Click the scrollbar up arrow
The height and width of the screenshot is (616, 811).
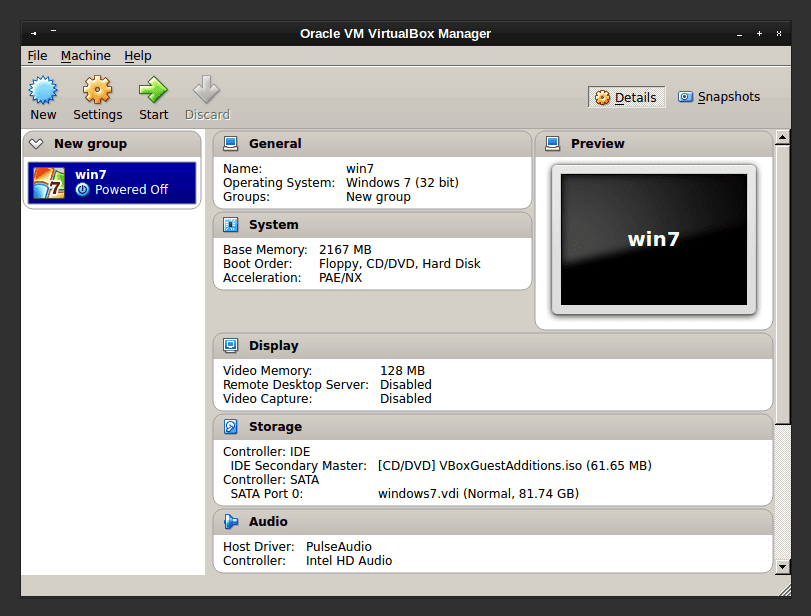point(782,138)
